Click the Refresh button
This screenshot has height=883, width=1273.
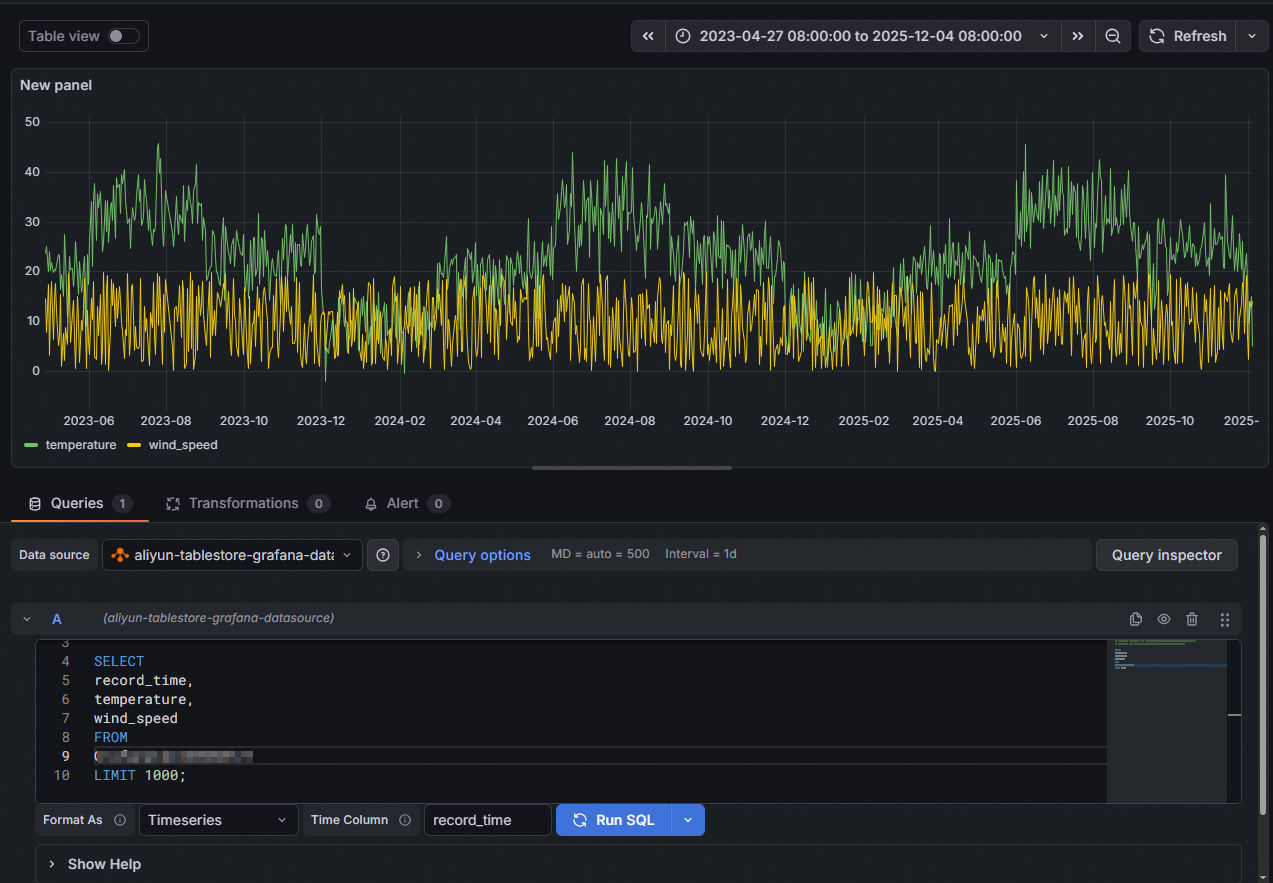1188,36
